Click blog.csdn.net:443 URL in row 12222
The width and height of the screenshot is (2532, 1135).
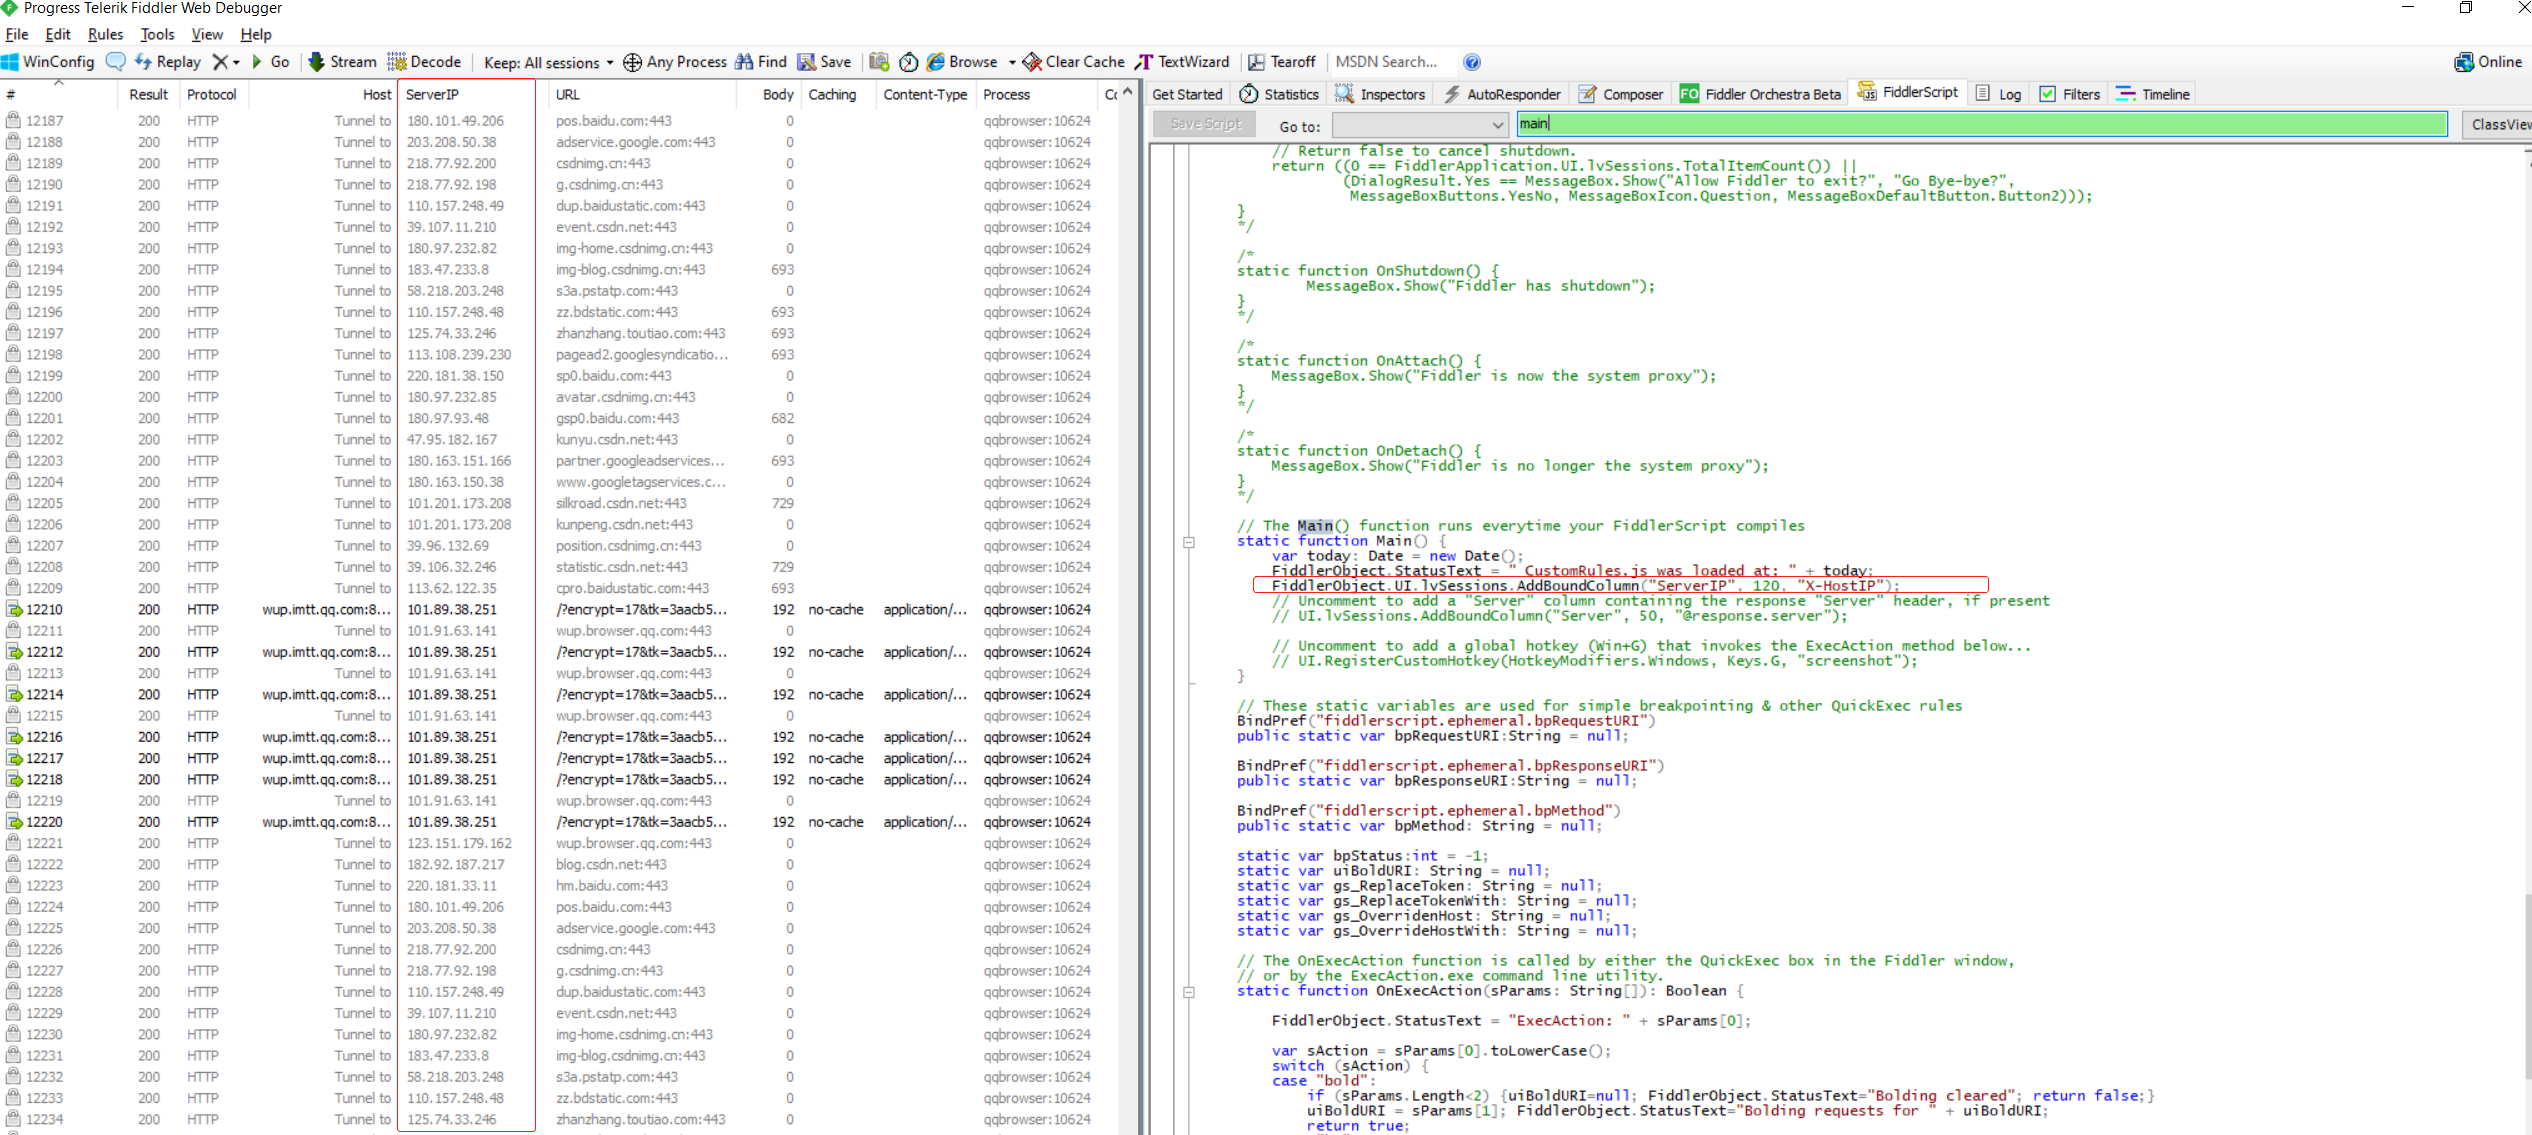[x=611, y=864]
